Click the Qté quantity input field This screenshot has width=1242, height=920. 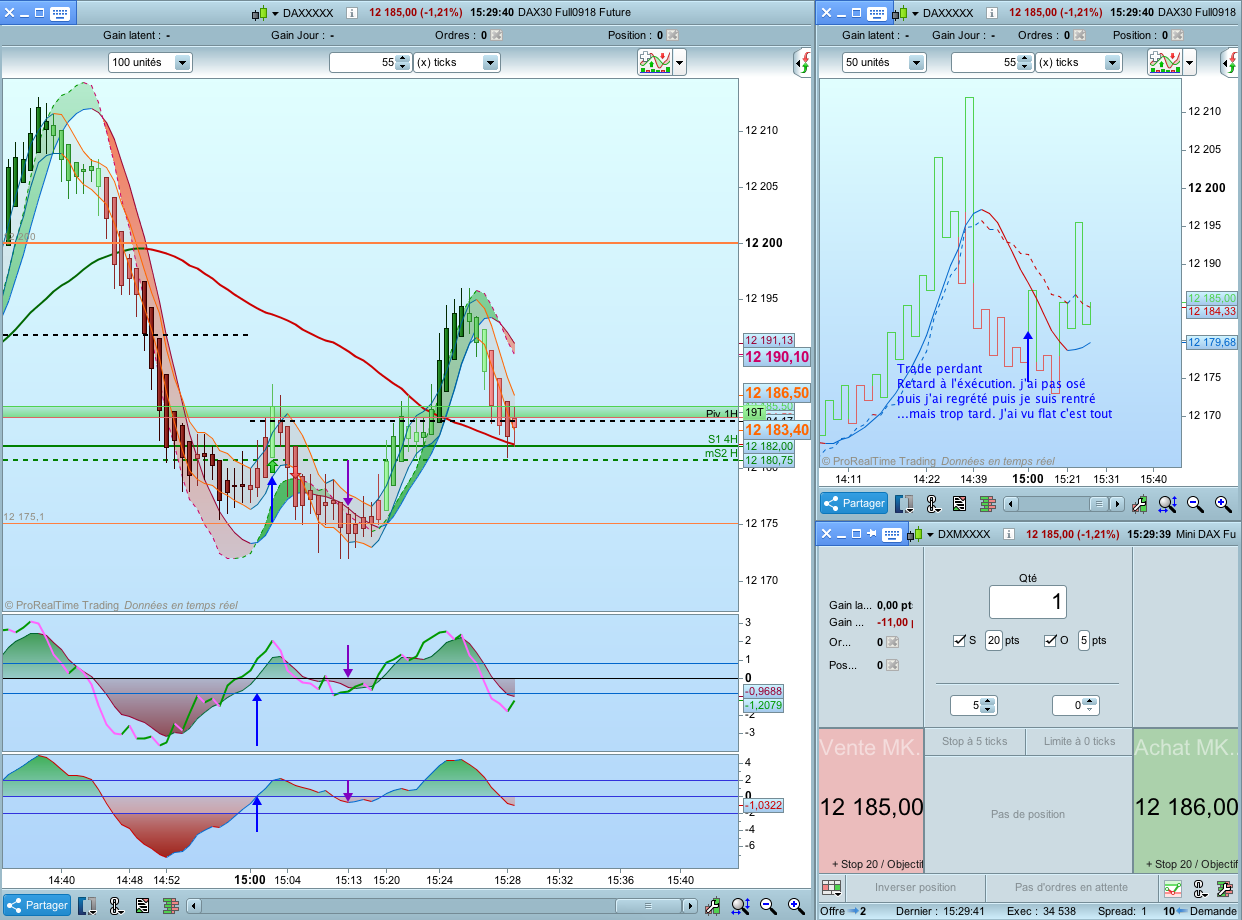1027,602
